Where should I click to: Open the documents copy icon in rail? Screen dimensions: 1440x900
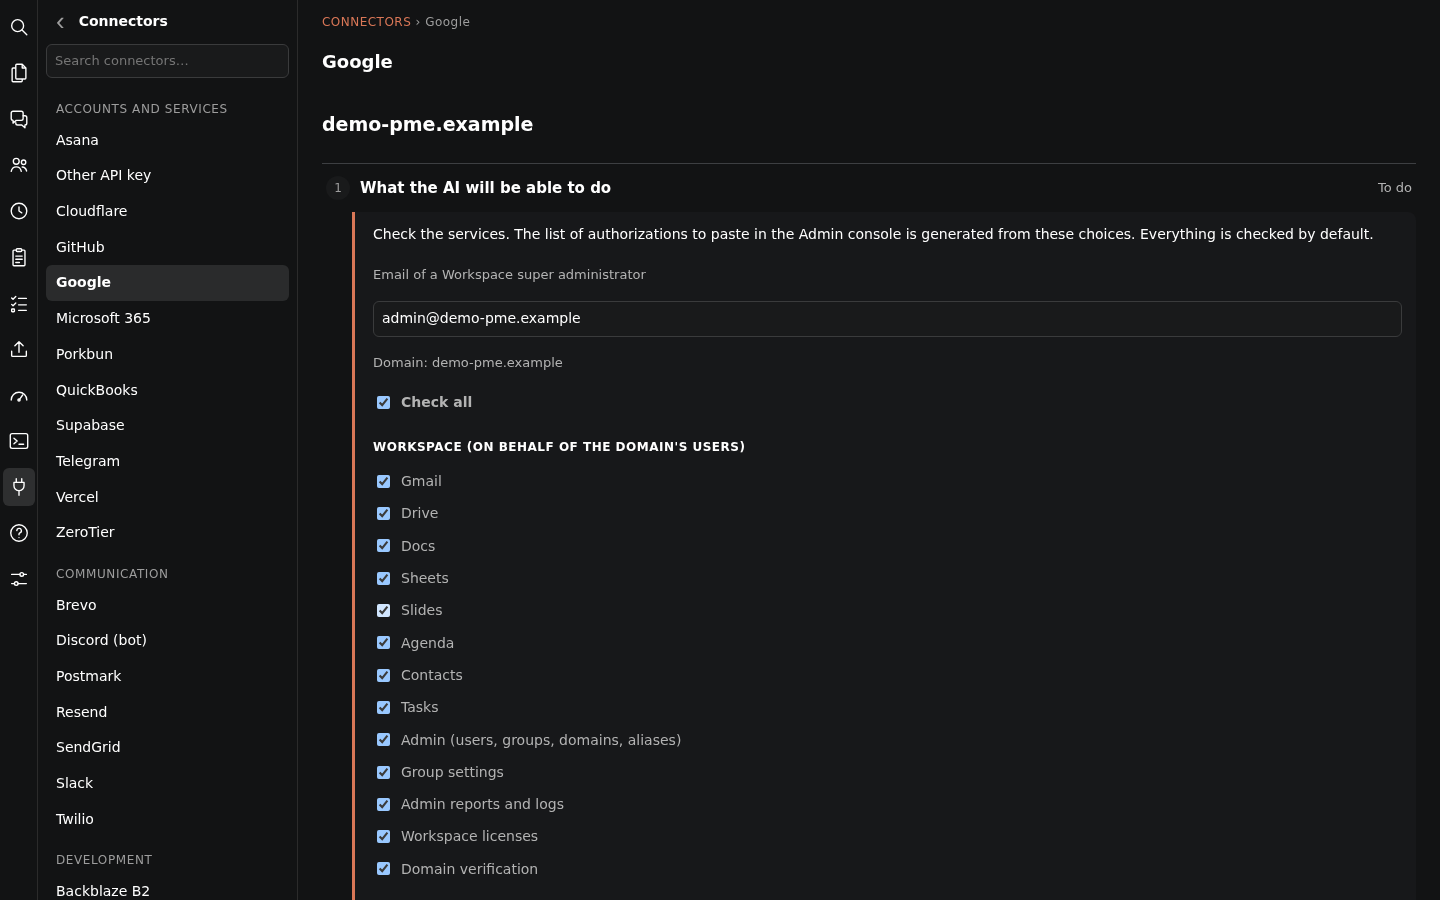click(19, 73)
